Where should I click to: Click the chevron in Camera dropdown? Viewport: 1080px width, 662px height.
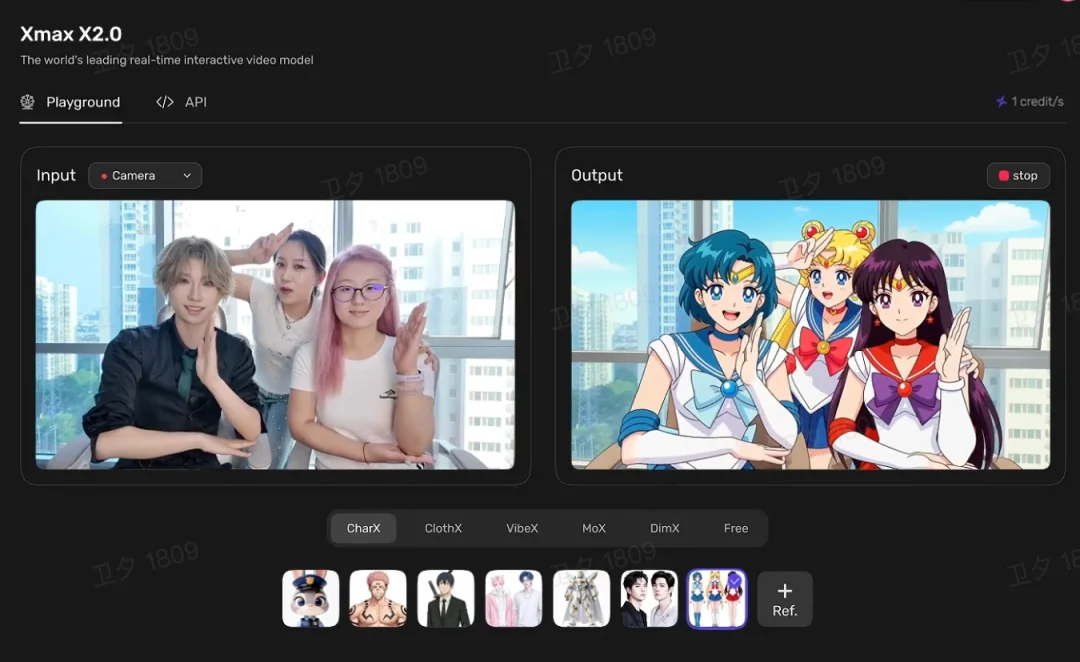coord(187,176)
